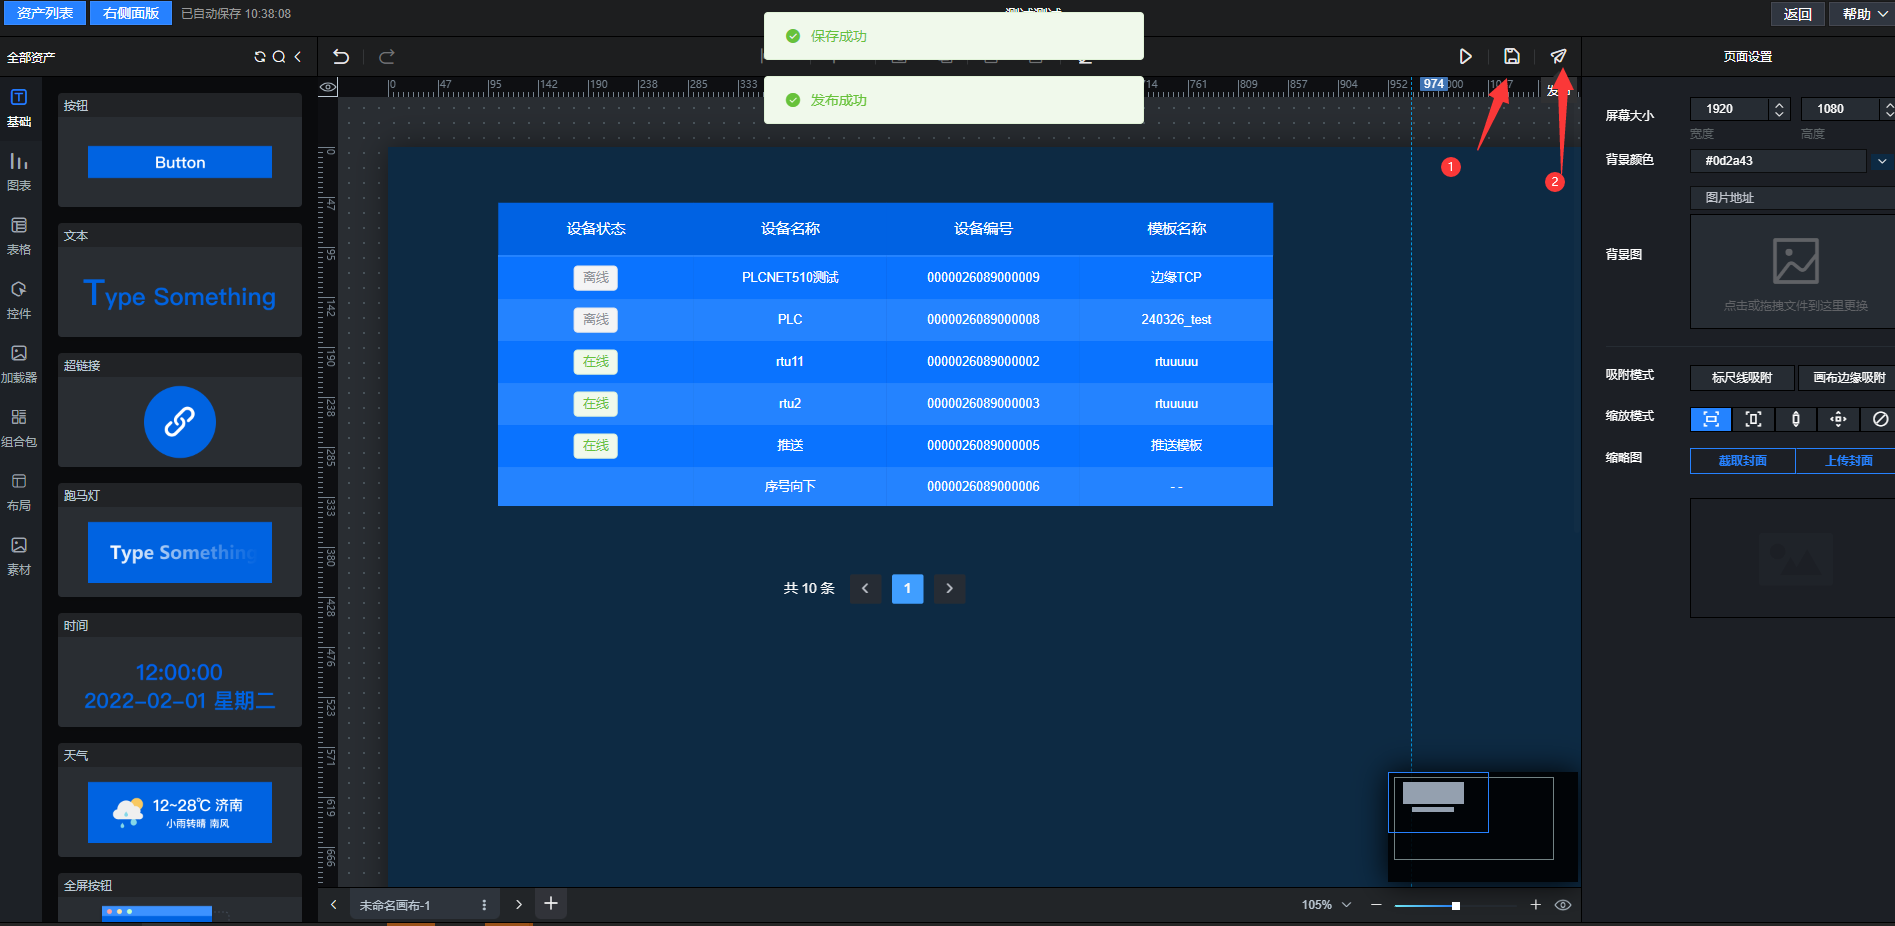1895x926 pixels.
Task: Switch to 资产列表 tab
Action: (45, 13)
